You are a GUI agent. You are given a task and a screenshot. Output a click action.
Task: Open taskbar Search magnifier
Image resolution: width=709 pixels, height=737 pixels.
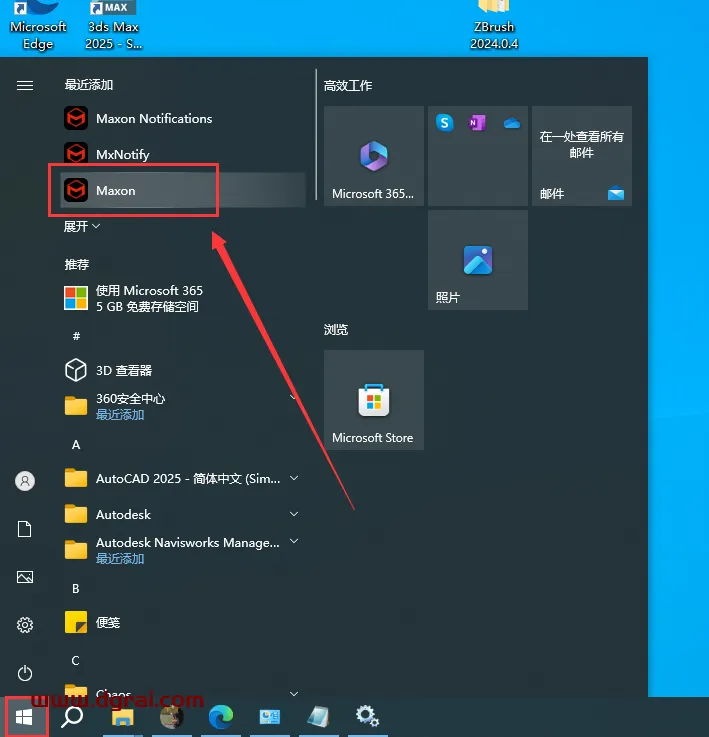72,717
